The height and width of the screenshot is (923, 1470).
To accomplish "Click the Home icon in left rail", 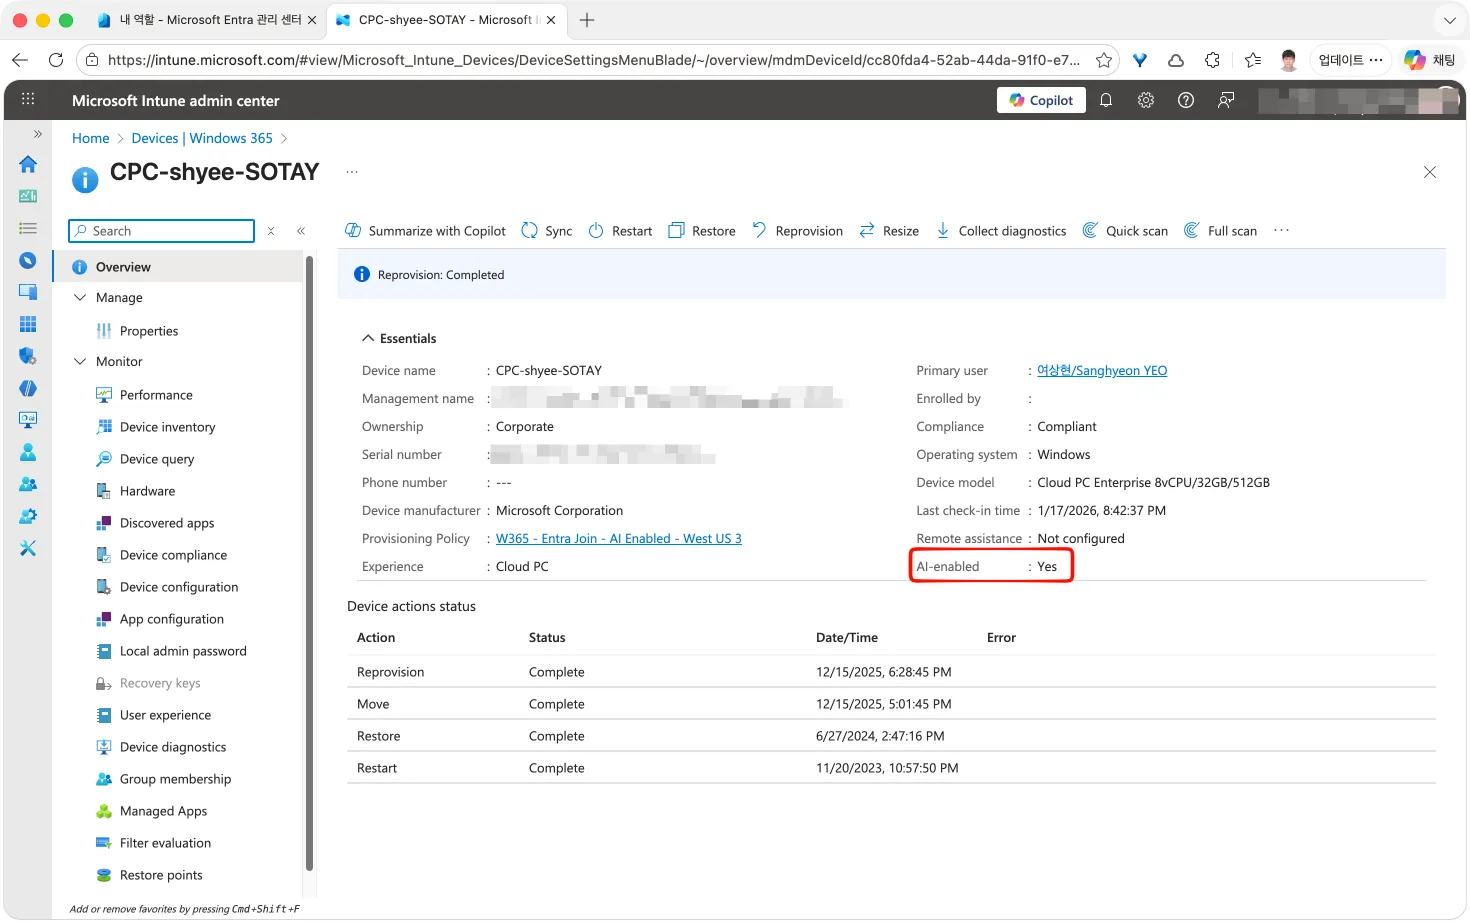I will 28,164.
